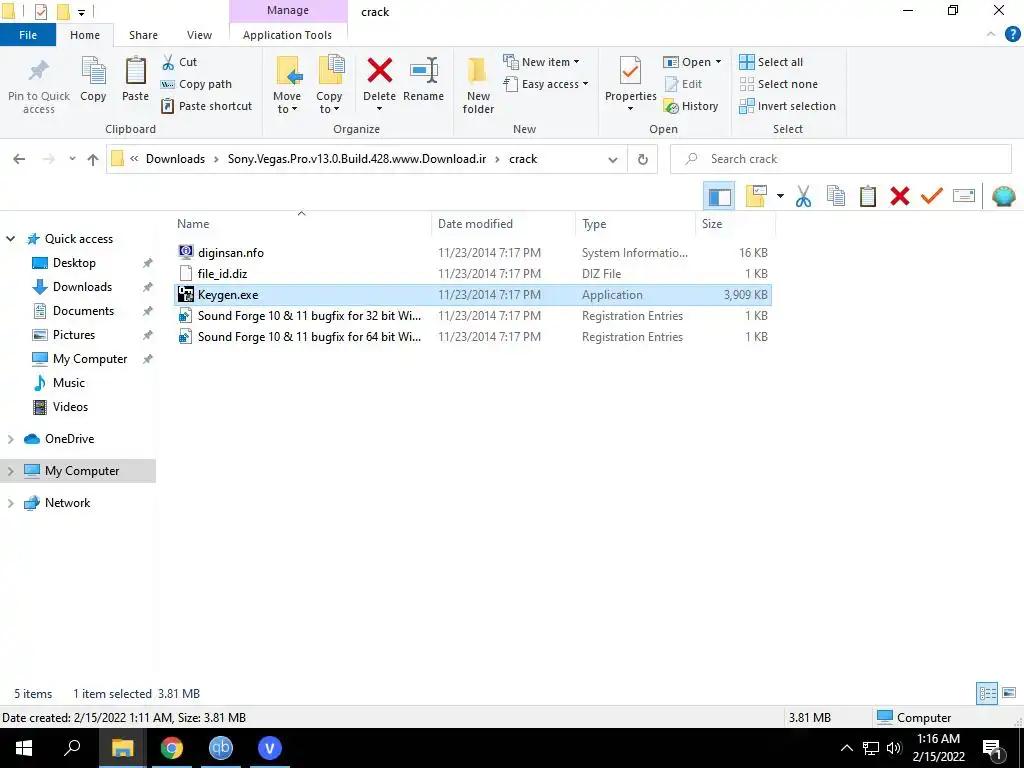Select the file_id.diz file
1024x768 pixels.
[x=473, y=274]
